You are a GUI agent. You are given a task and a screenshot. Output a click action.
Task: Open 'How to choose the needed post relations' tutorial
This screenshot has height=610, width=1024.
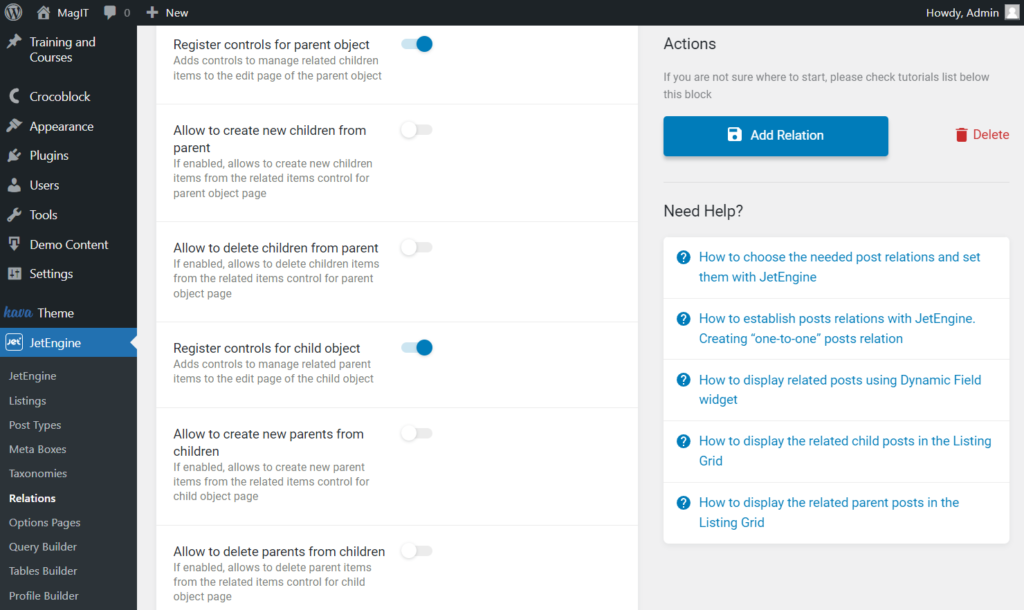tap(839, 266)
